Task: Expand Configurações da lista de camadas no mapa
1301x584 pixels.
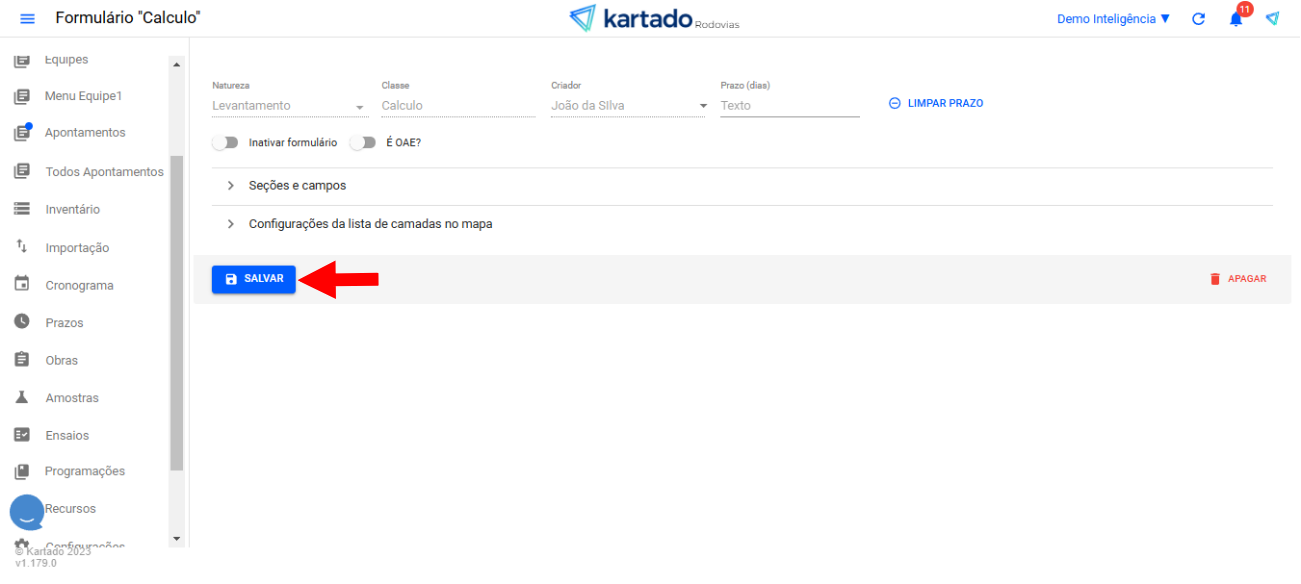Action: tap(370, 224)
